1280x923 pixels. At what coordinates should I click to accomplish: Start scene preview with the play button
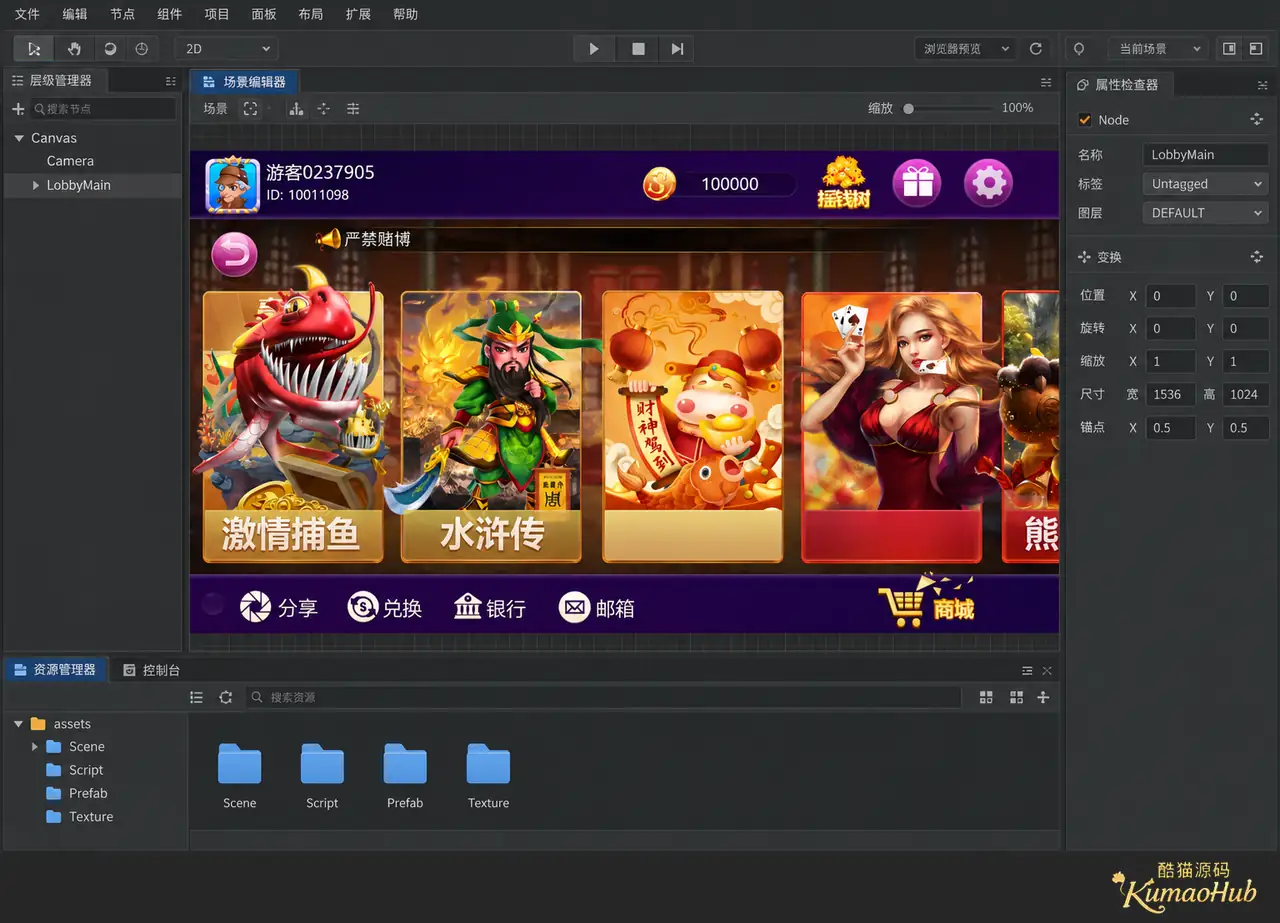click(x=594, y=48)
